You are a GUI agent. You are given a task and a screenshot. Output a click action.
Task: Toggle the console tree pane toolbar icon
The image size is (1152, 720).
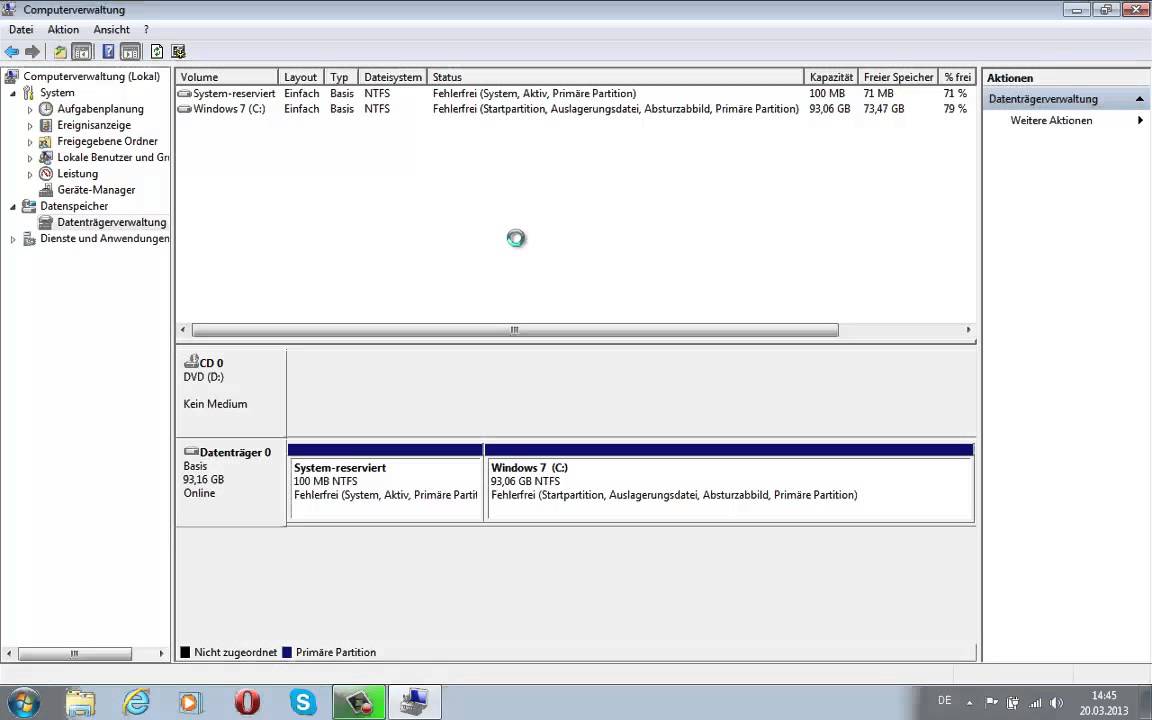pyautogui.click(x=82, y=51)
